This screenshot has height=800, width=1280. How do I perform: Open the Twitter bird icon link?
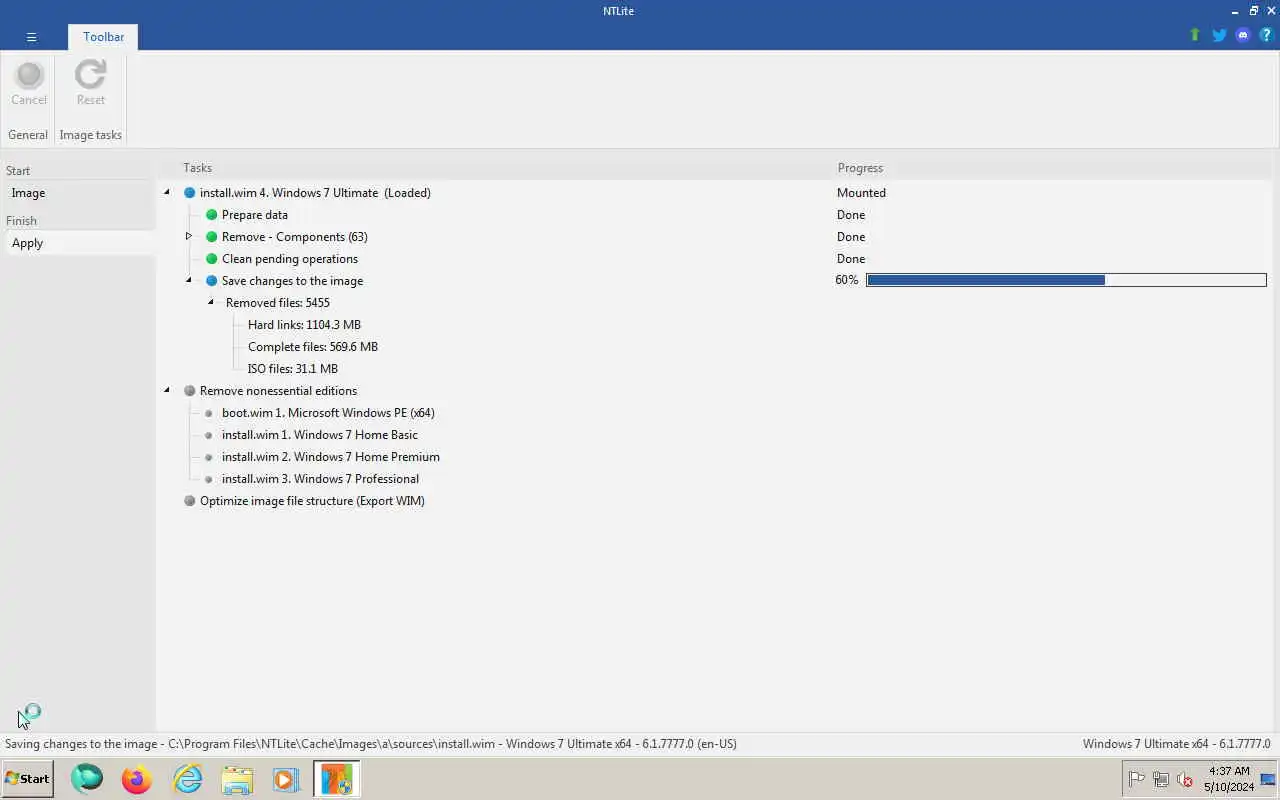point(1219,35)
